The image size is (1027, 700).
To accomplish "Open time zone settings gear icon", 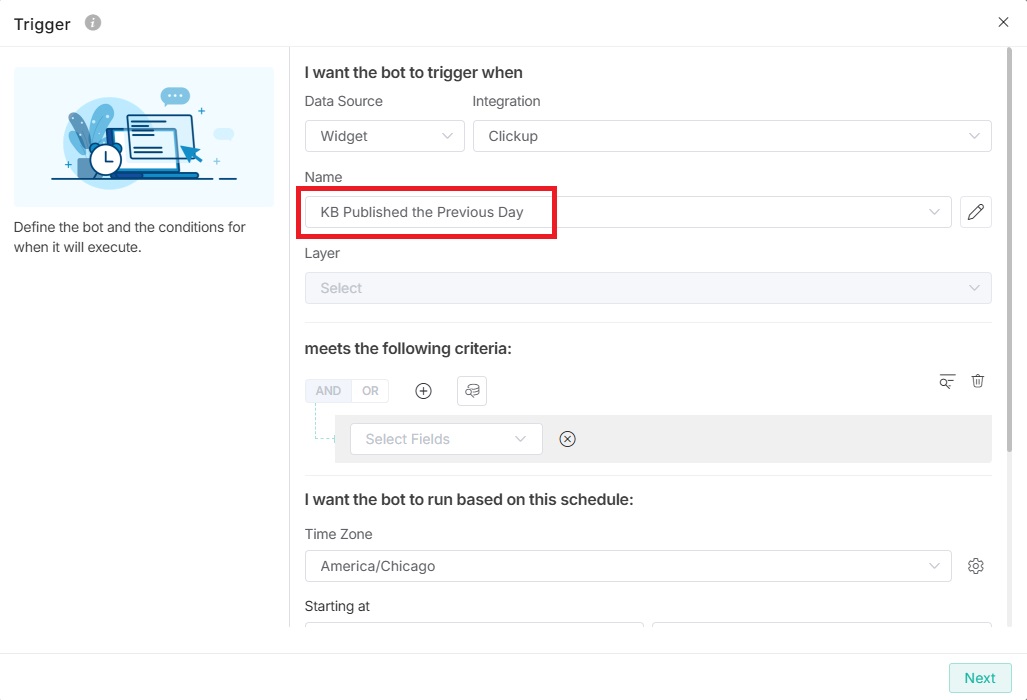I will [975, 566].
